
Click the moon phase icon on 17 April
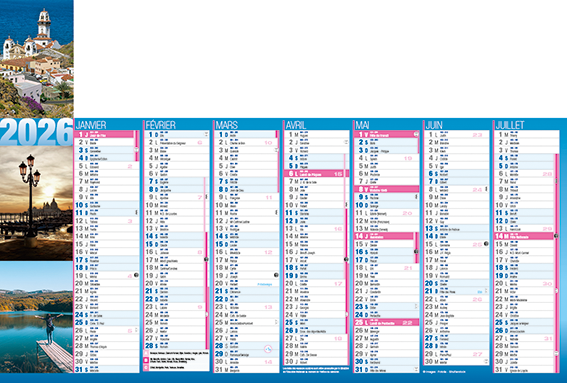(x=346, y=259)
